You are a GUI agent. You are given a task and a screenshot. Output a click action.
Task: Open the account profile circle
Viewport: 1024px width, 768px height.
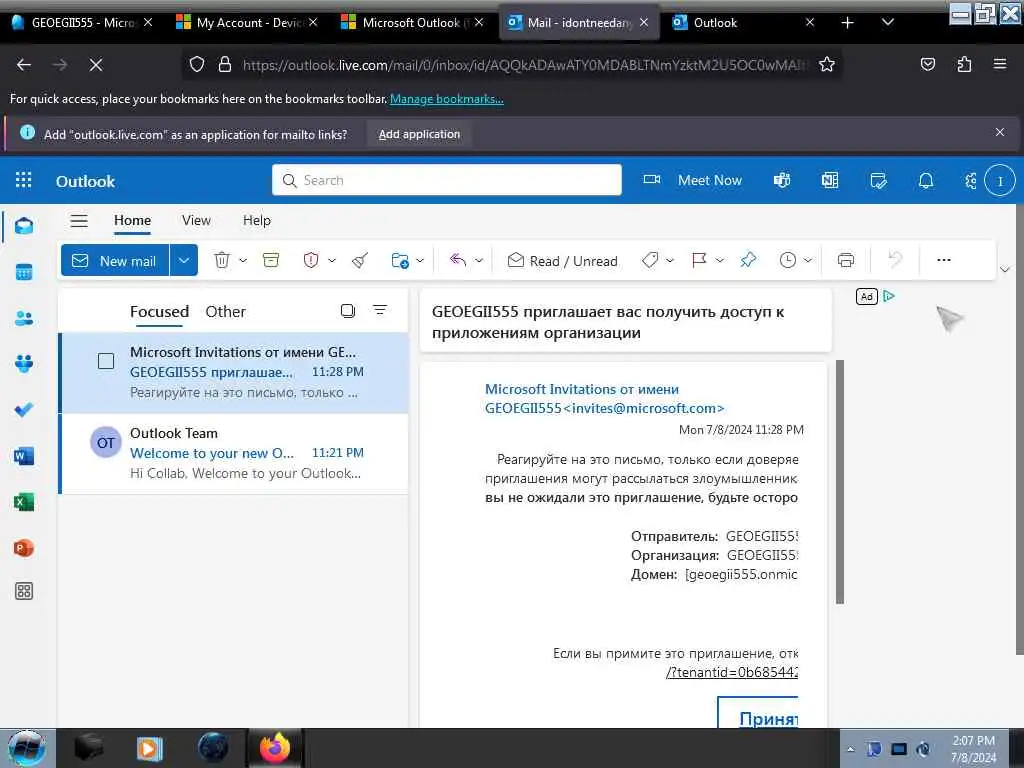click(x=1000, y=181)
